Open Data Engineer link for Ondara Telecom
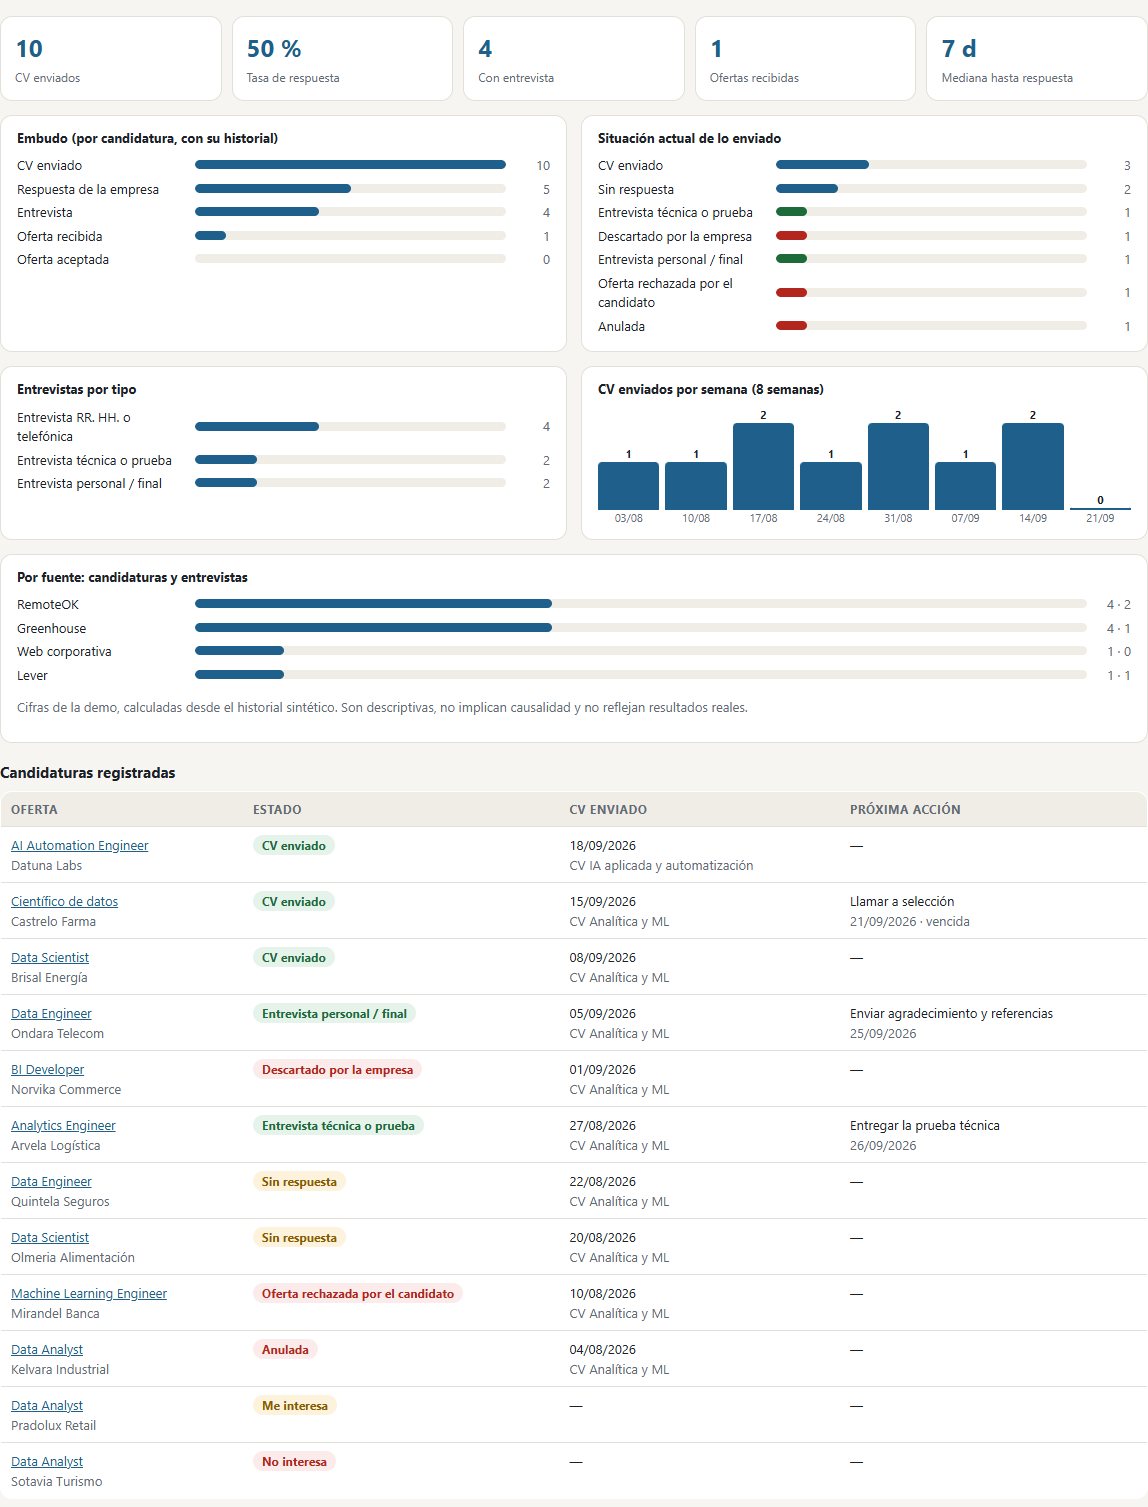1148x1507 pixels. [51, 1014]
